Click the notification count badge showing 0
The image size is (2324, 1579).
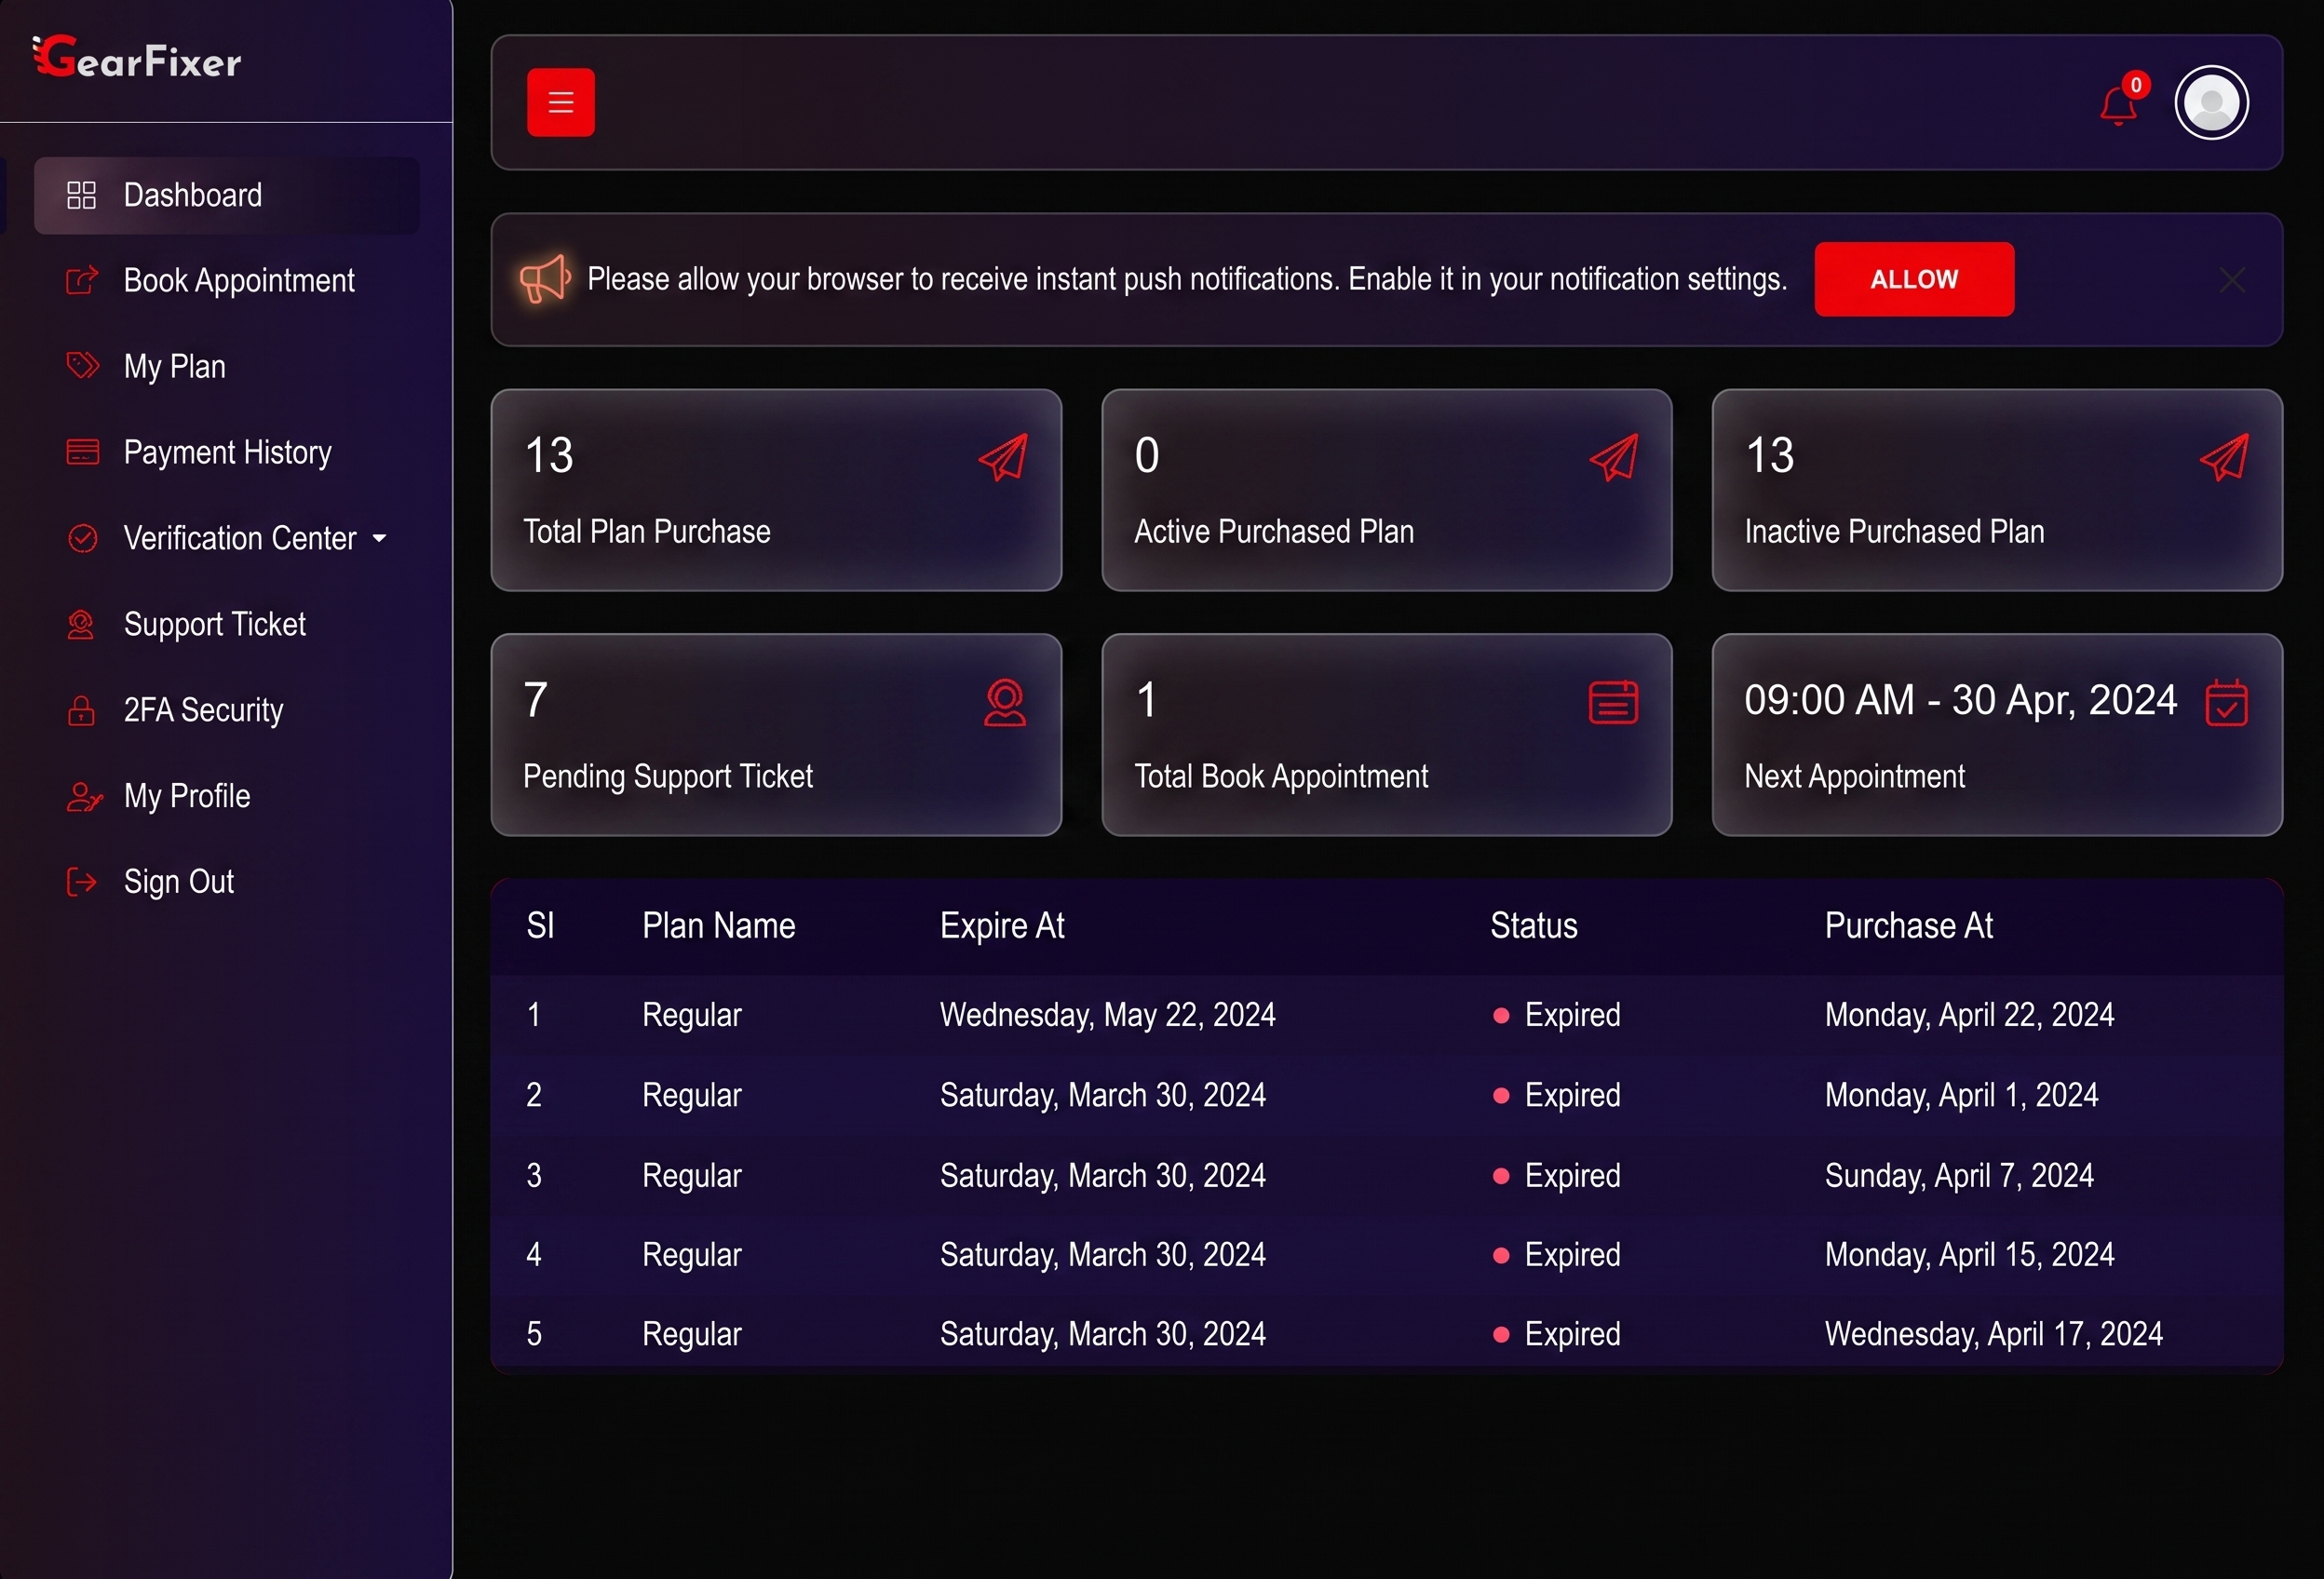(x=2136, y=85)
